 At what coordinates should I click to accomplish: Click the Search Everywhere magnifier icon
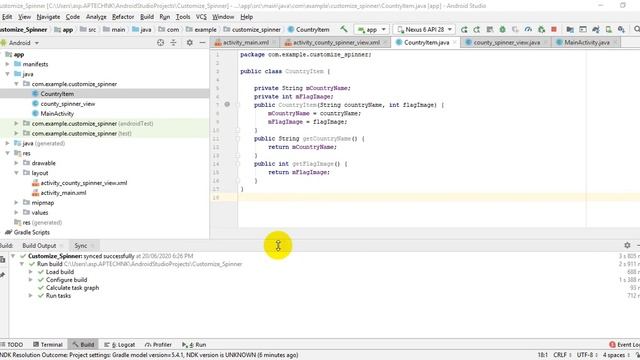636,29
